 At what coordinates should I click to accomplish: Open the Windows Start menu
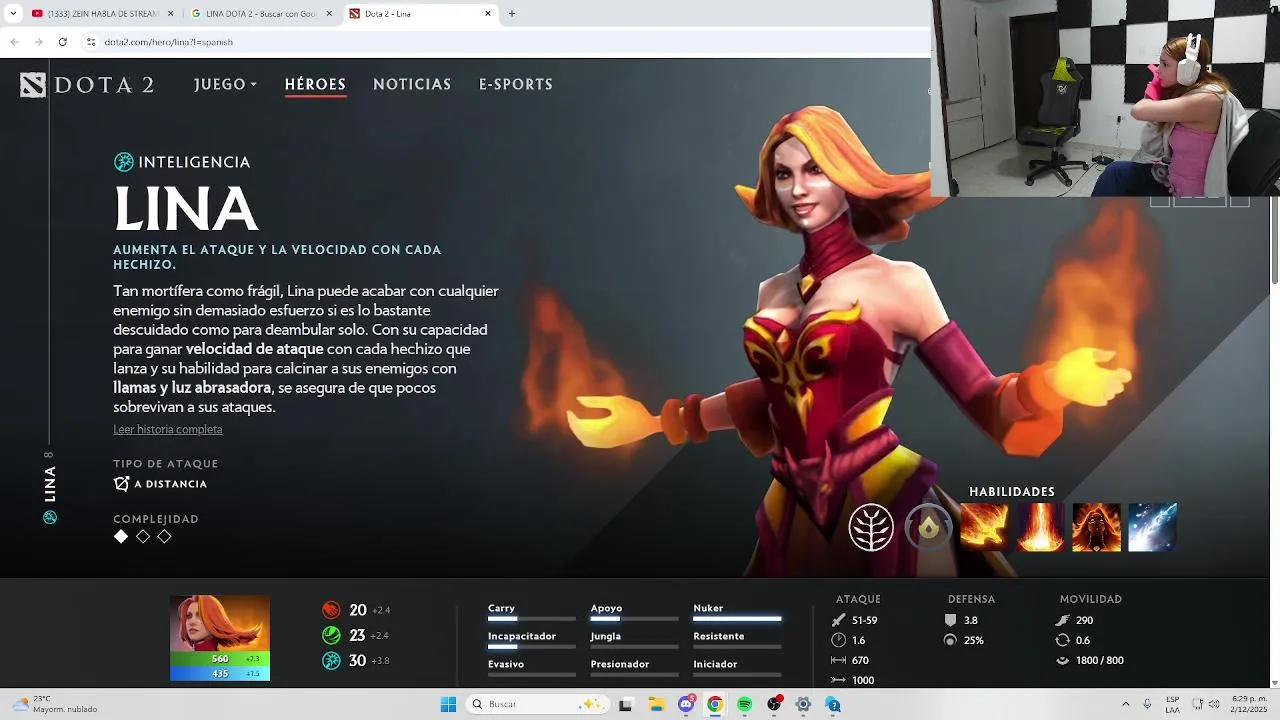click(x=449, y=704)
